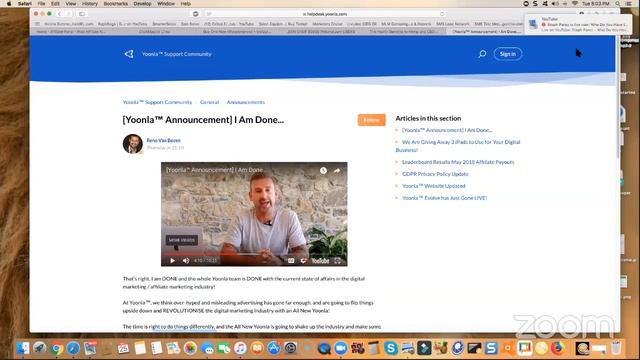Click the orange Follow button

pyautogui.click(x=371, y=120)
